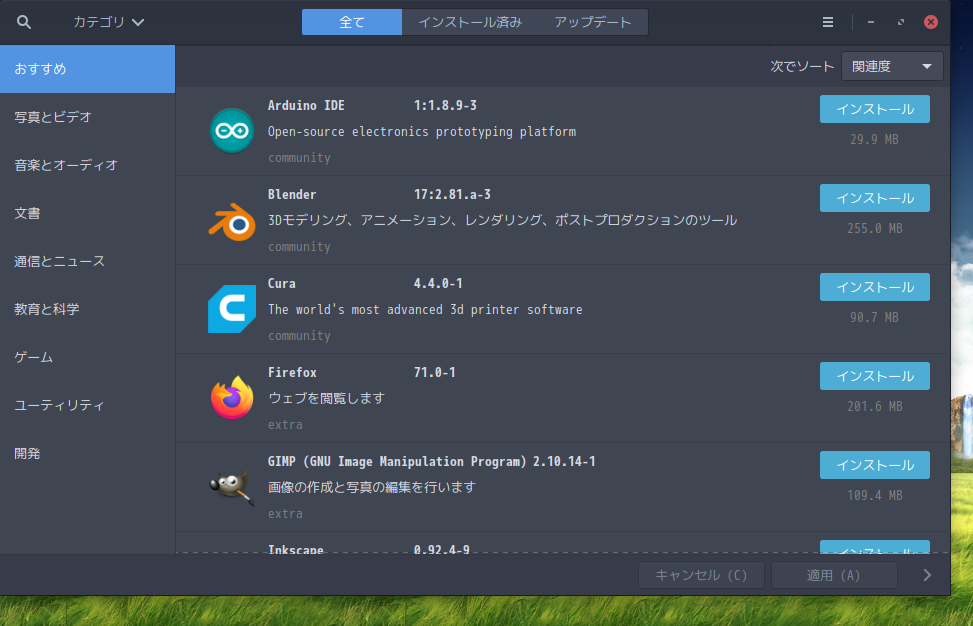The height and width of the screenshot is (626, 973).
Task: Click Arduino version 1:1.8.9-3
Action: tap(445, 105)
